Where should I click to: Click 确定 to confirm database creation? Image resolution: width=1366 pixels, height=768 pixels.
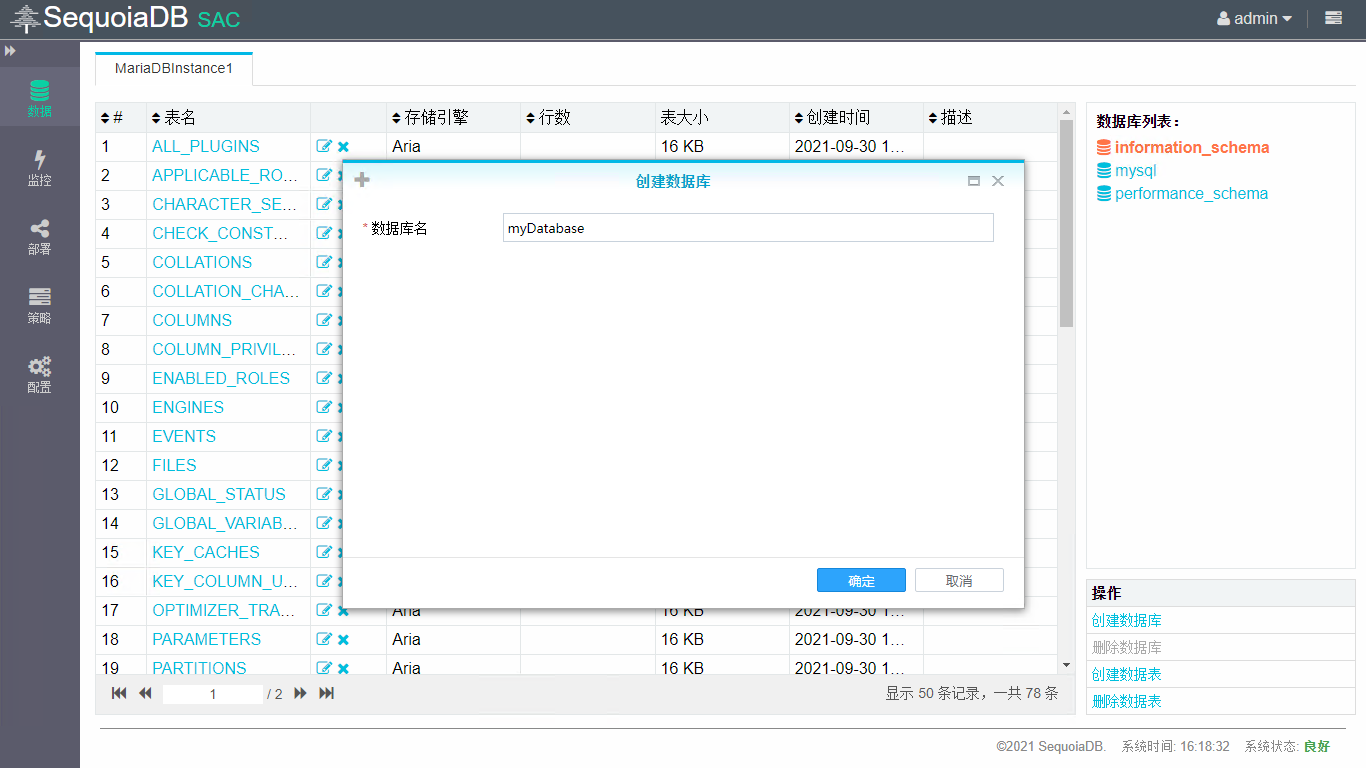861,581
